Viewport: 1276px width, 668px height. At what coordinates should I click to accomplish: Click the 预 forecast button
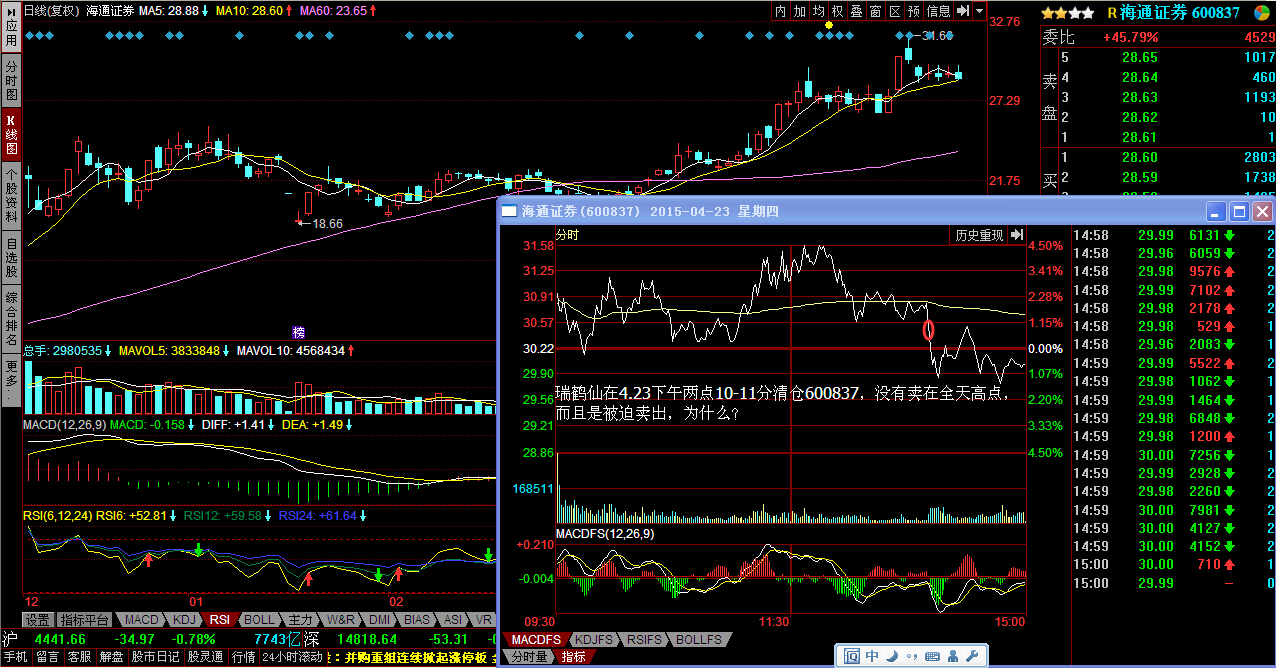(914, 11)
